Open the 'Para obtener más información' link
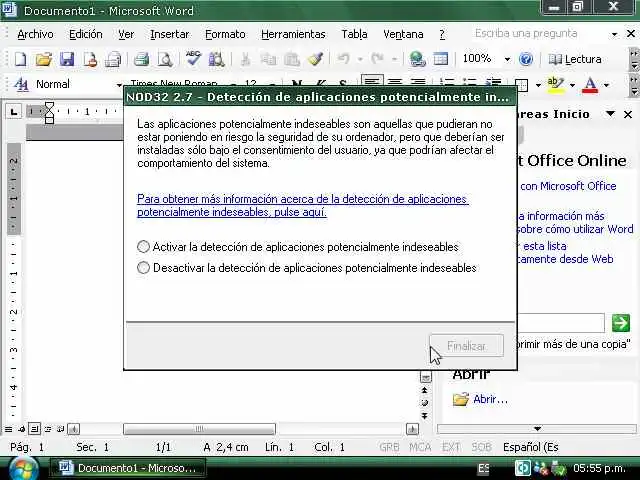Viewport: 640px width, 480px height. (x=302, y=205)
